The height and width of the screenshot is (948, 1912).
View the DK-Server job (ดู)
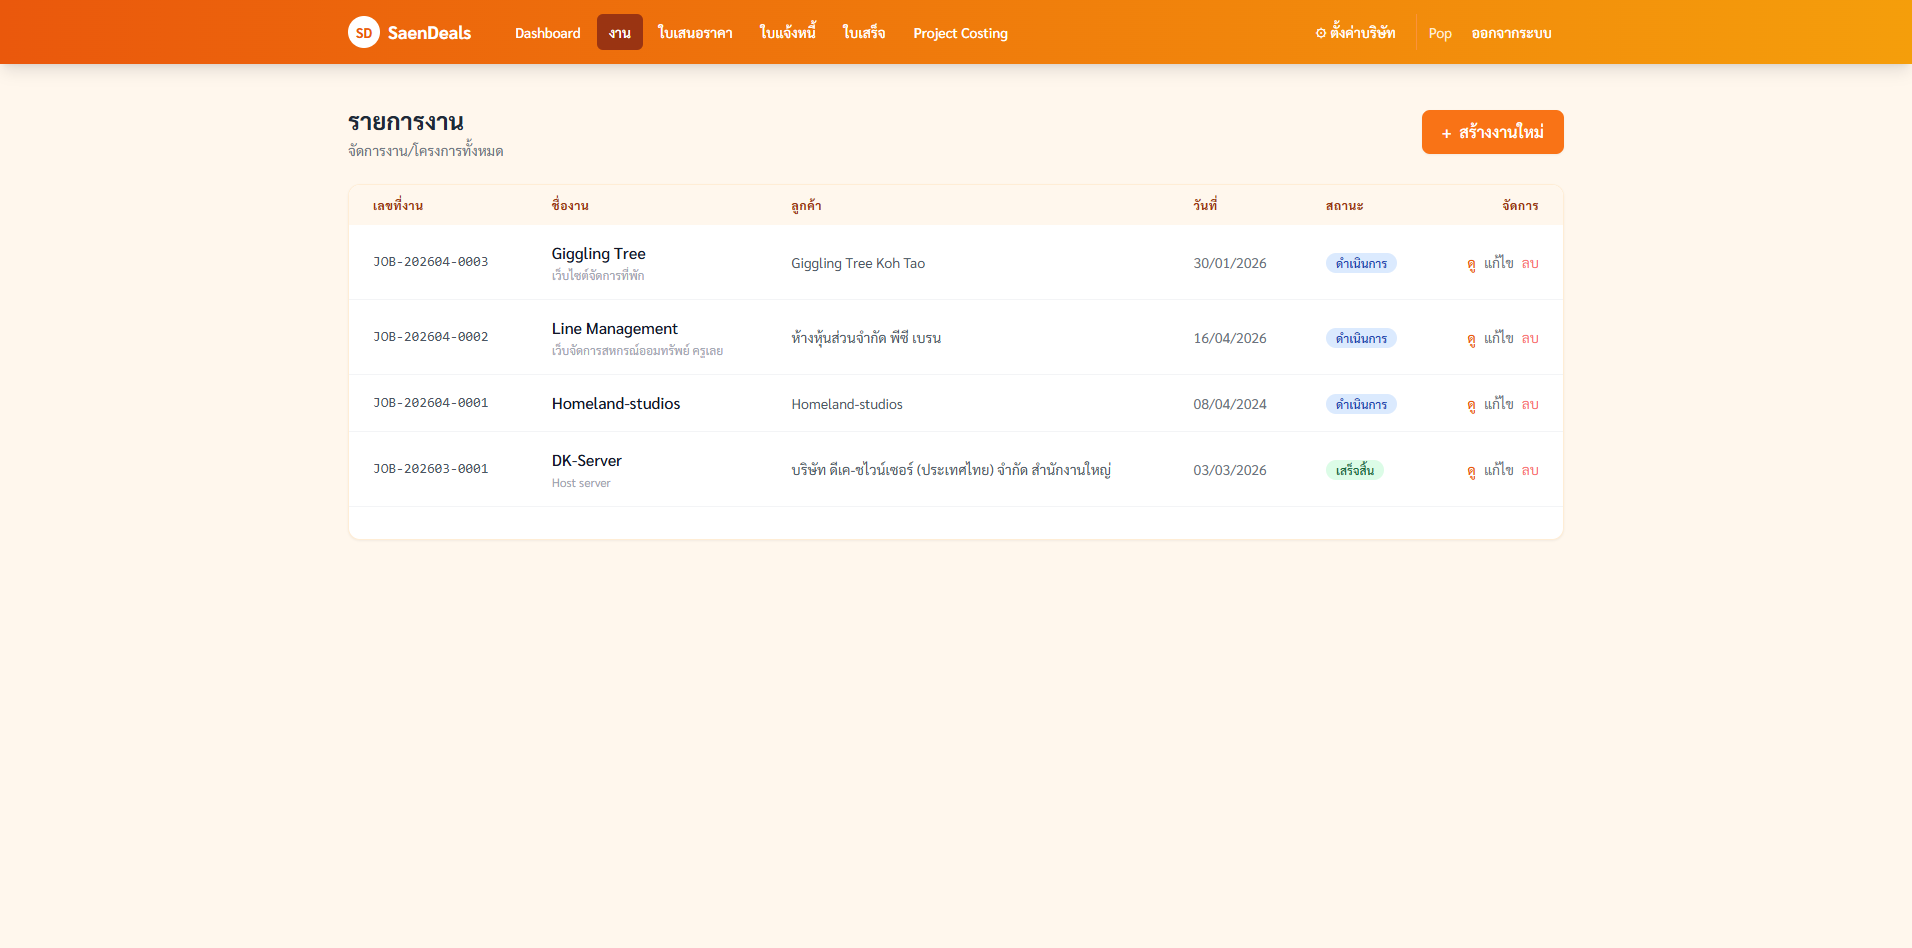[x=1471, y=471]
